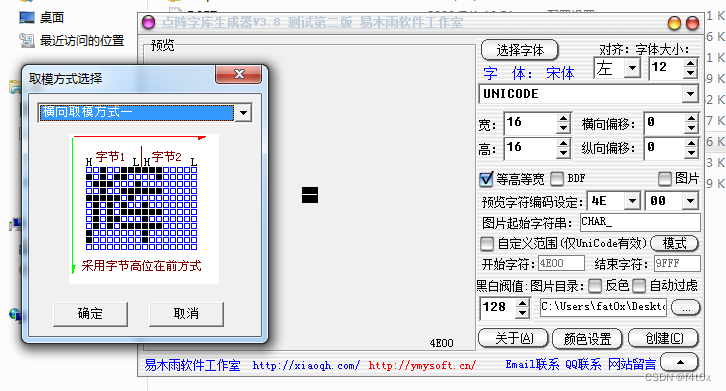Click the 创建(C) button
This screenshot has width=726, height=391.
663,339
